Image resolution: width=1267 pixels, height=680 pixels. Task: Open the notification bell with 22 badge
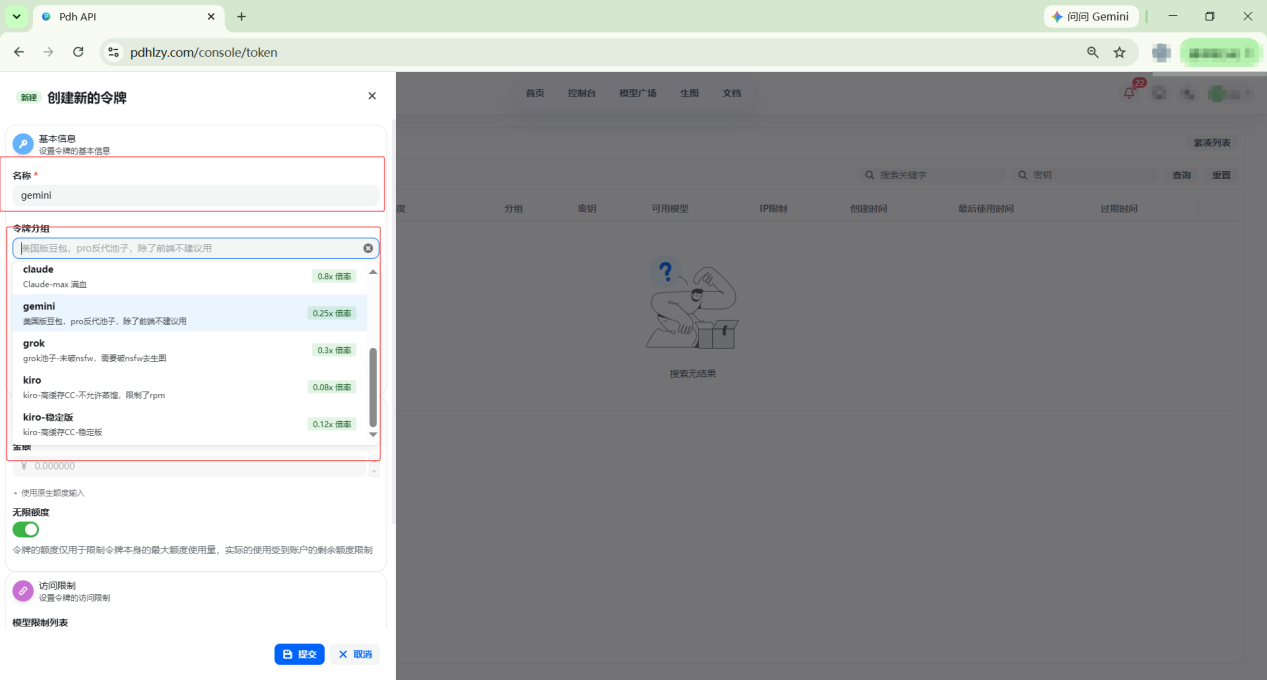[x=1130, y=92]
